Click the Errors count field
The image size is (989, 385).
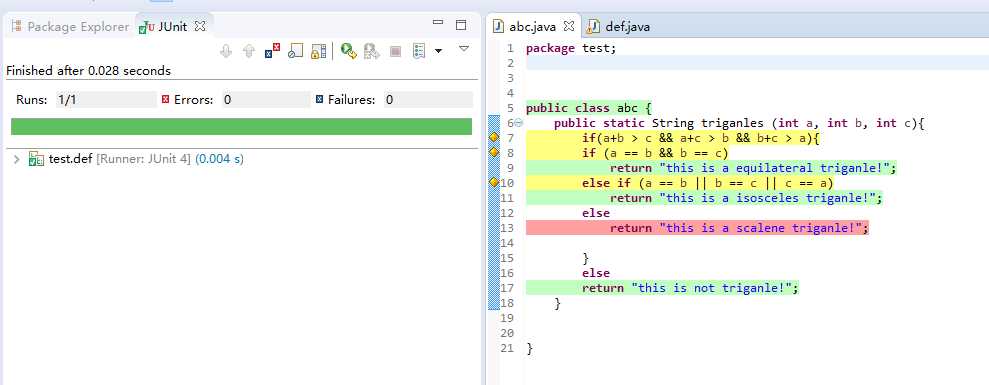pos(266,100)
